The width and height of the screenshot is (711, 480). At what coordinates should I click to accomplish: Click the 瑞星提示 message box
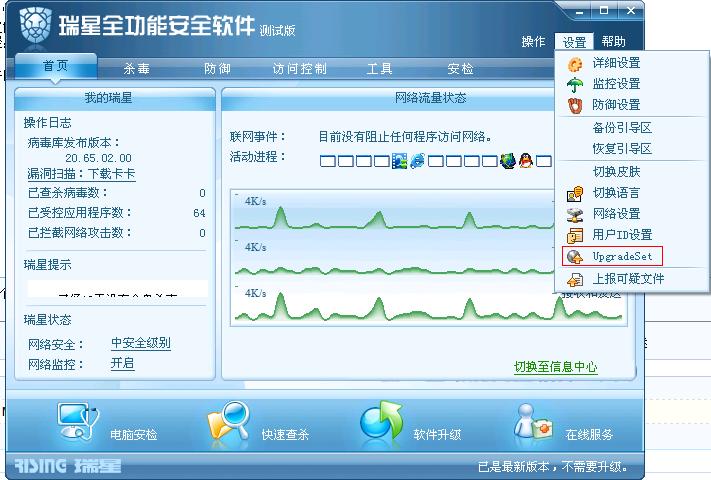tap(117, 288)
